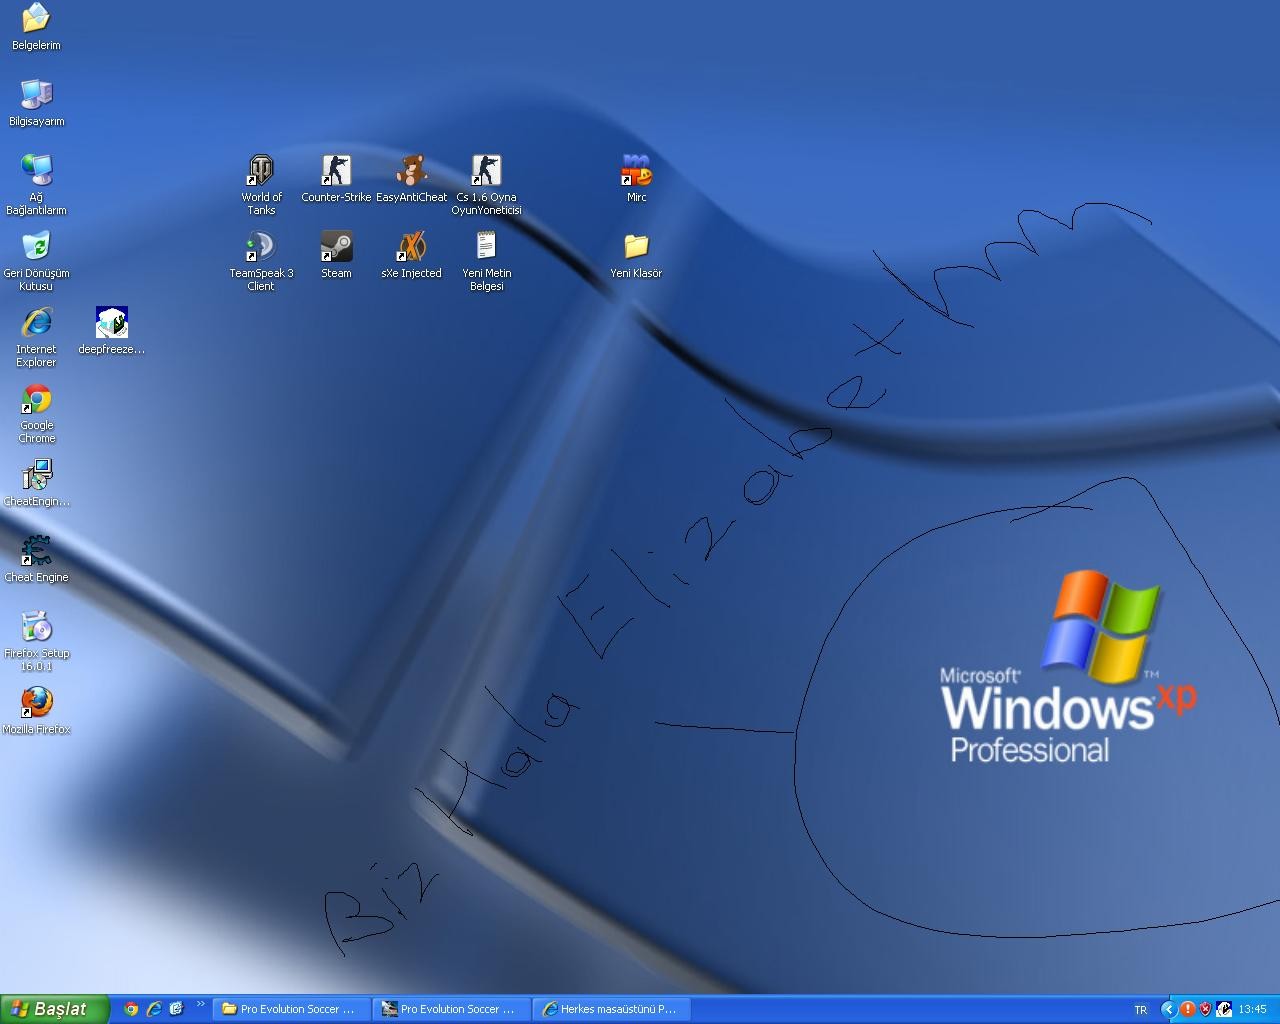
Task: Click the Deep Freeze tray icon
Action: (x=1224, y=1010)
